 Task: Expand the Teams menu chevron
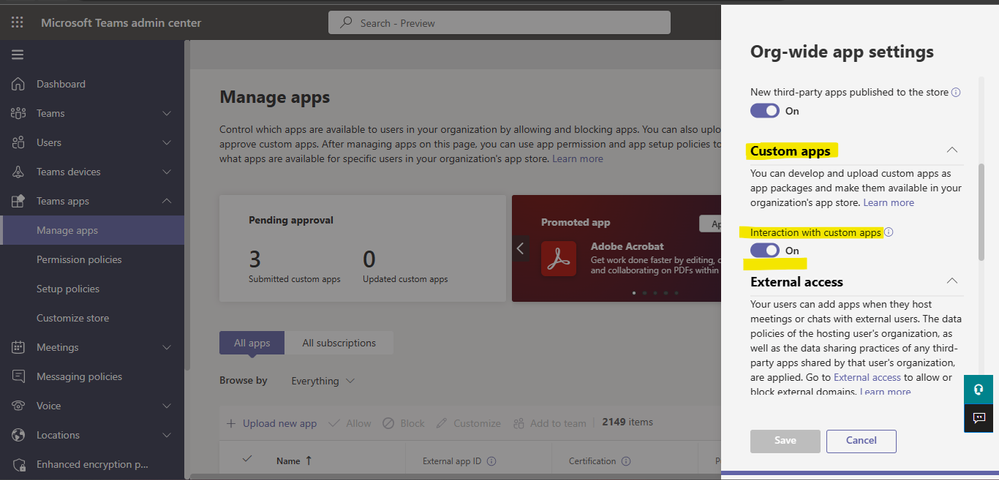tap(167, 113)
